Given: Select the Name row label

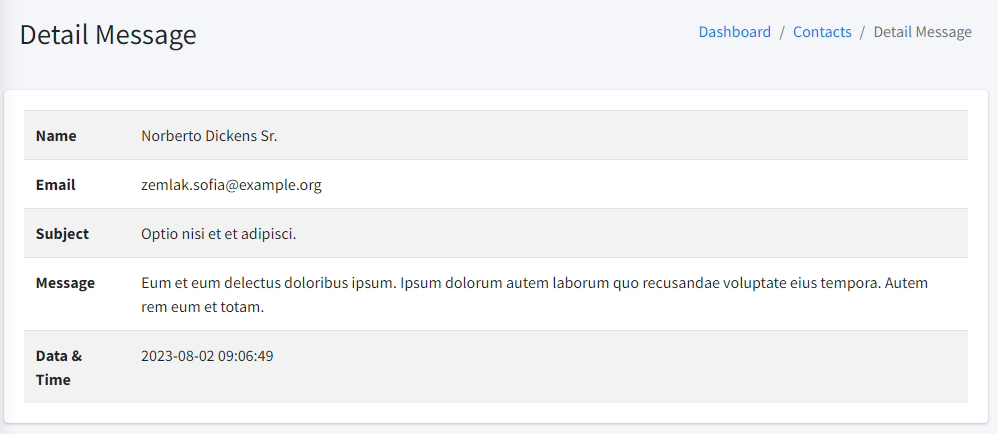Looking at the screenshot, I should click(56, 136).
